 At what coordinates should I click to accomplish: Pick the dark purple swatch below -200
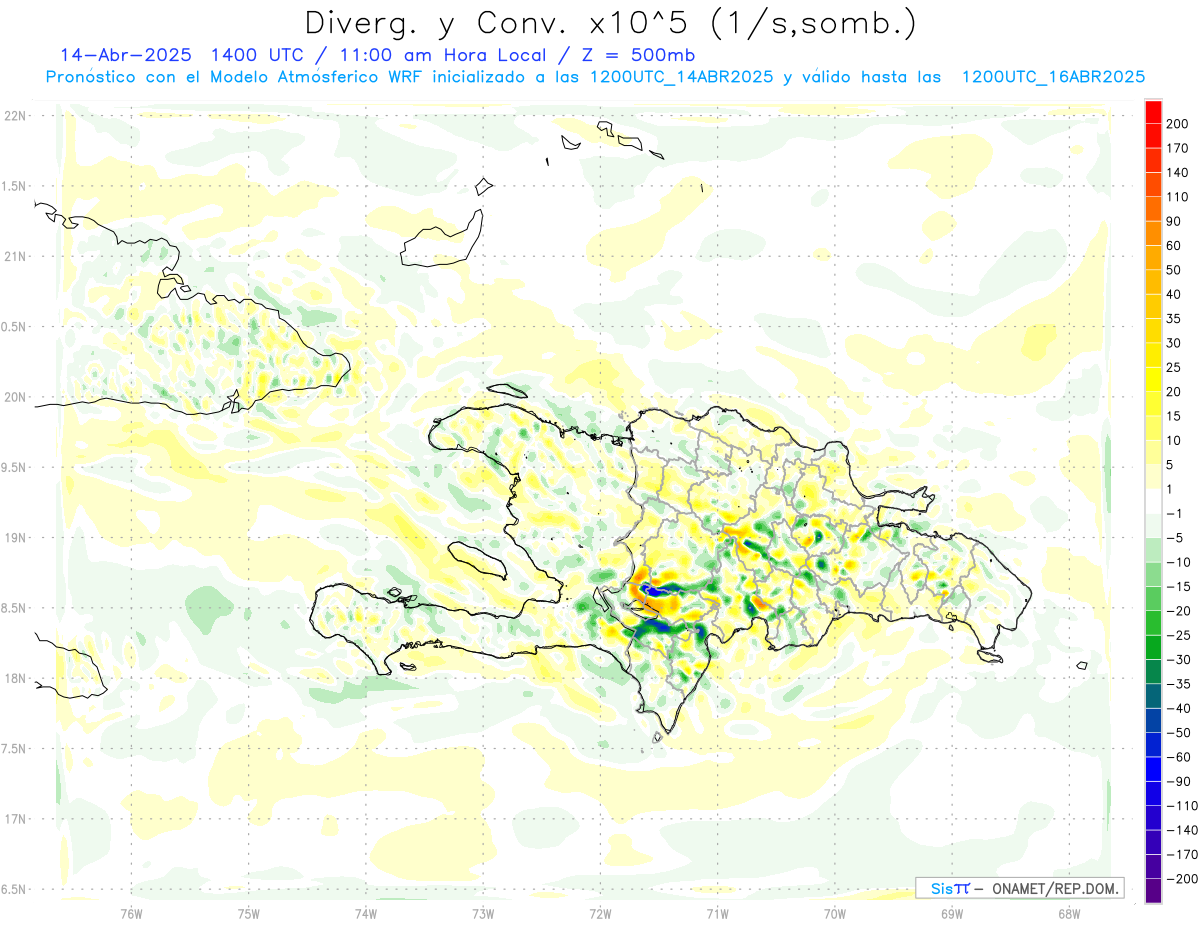(1153, 890)
